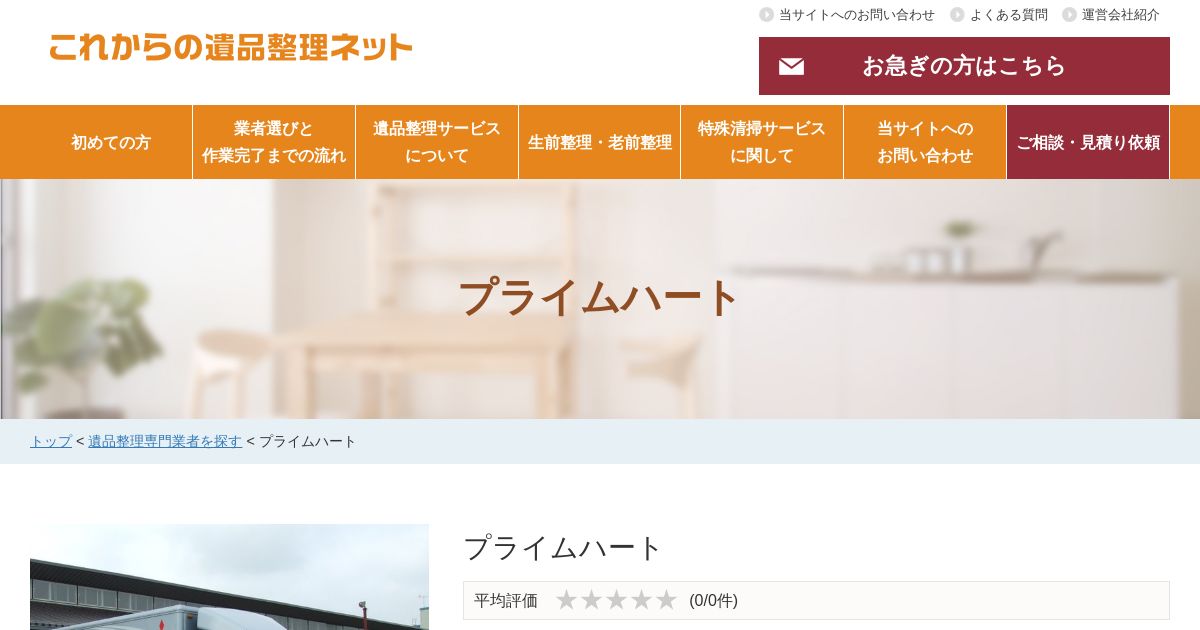This screenshot has height=630, width=1200.
Task: Click the トップ breadcrumb link
Action: point(51,441)
